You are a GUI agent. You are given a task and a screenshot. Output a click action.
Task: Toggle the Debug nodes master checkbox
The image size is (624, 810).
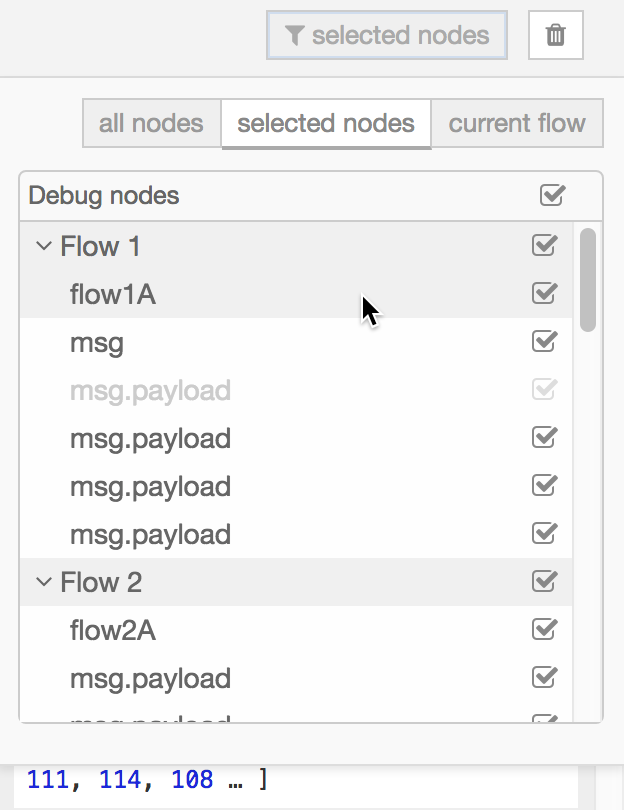pos(552,195)
